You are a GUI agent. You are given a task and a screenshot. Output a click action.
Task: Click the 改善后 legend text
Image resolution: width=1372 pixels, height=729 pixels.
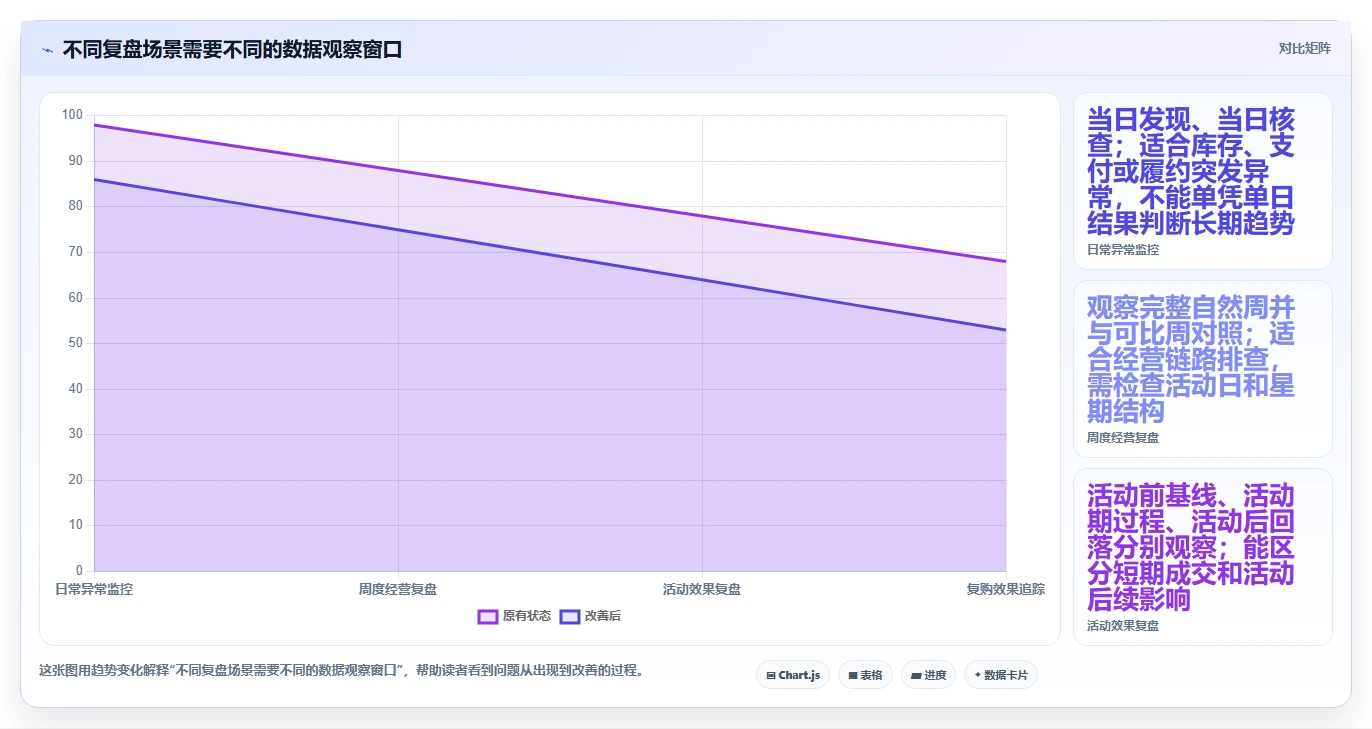(x=603, y=616)
